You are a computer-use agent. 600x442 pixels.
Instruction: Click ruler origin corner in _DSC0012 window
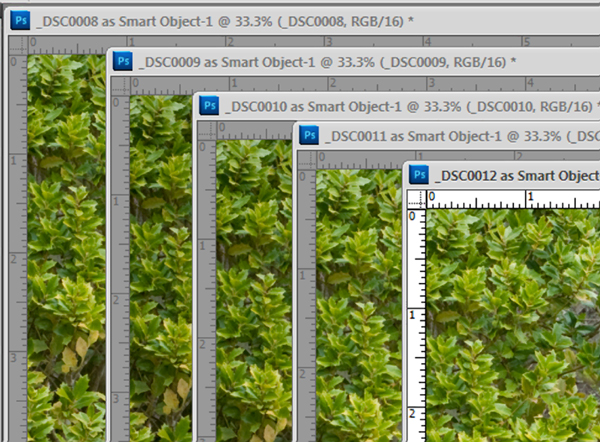pyautogui.click(x=417, y=199)
